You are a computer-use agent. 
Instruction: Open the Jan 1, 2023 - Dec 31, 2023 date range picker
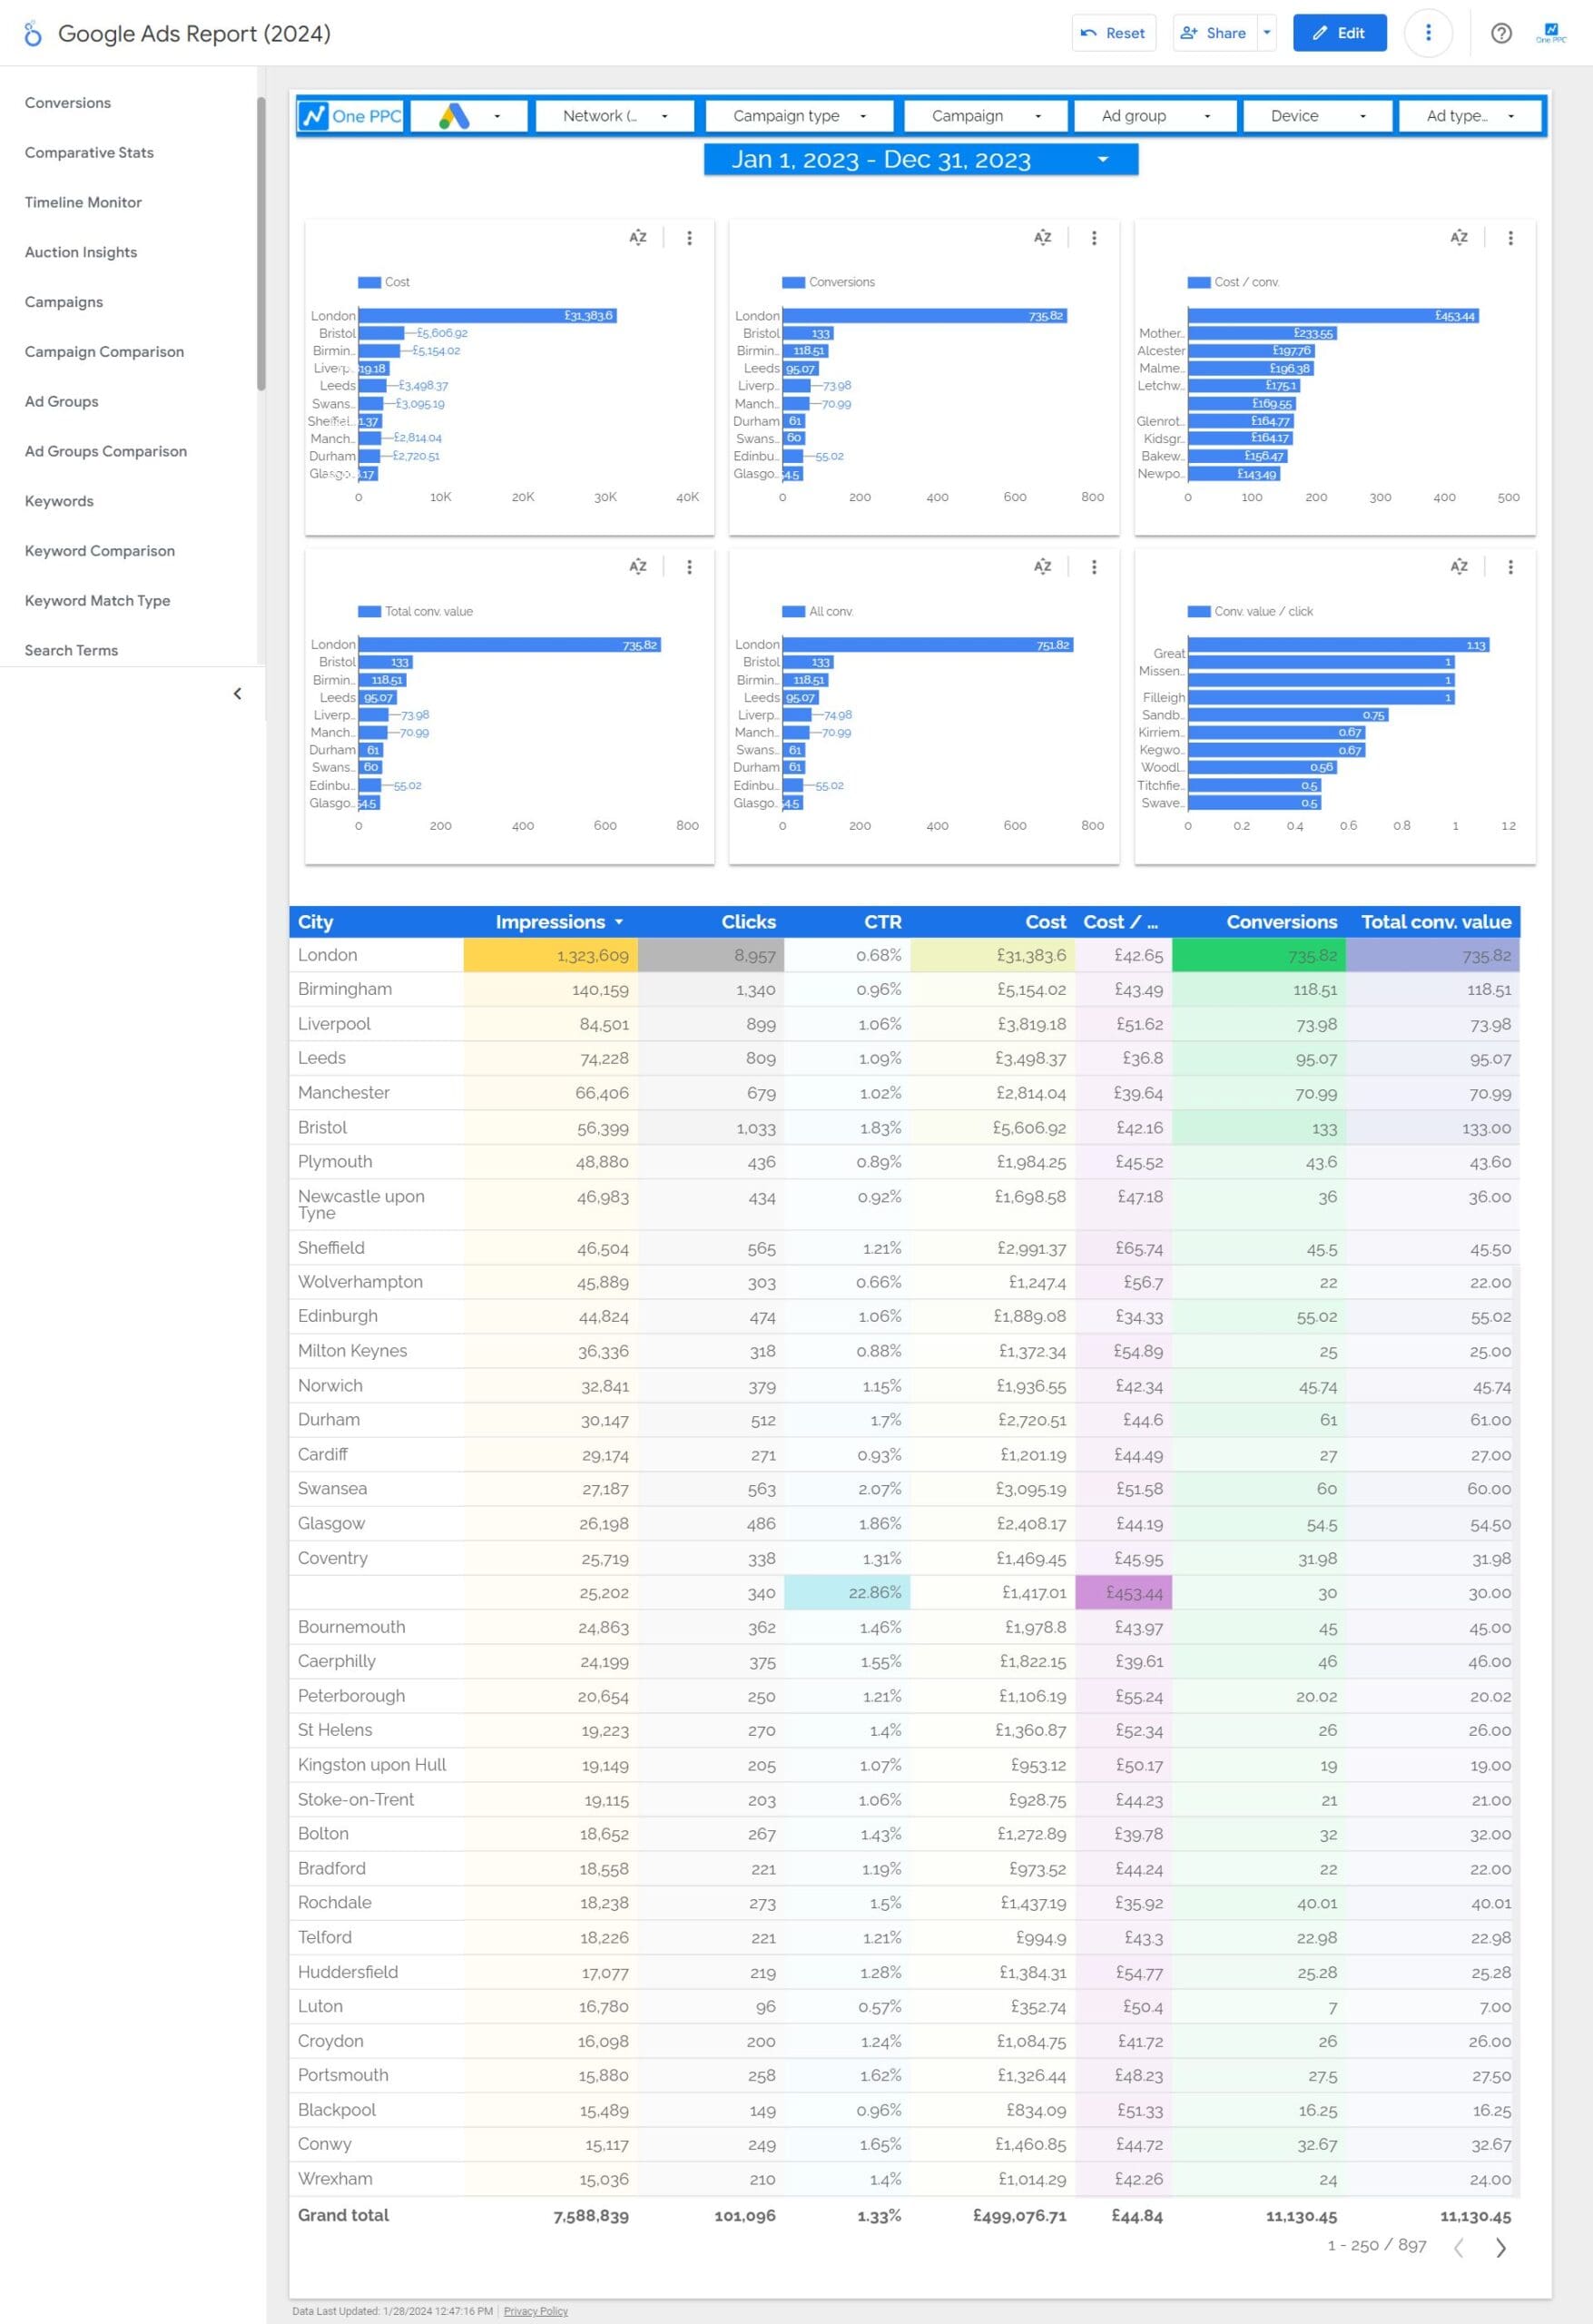(x=920, y=160)
